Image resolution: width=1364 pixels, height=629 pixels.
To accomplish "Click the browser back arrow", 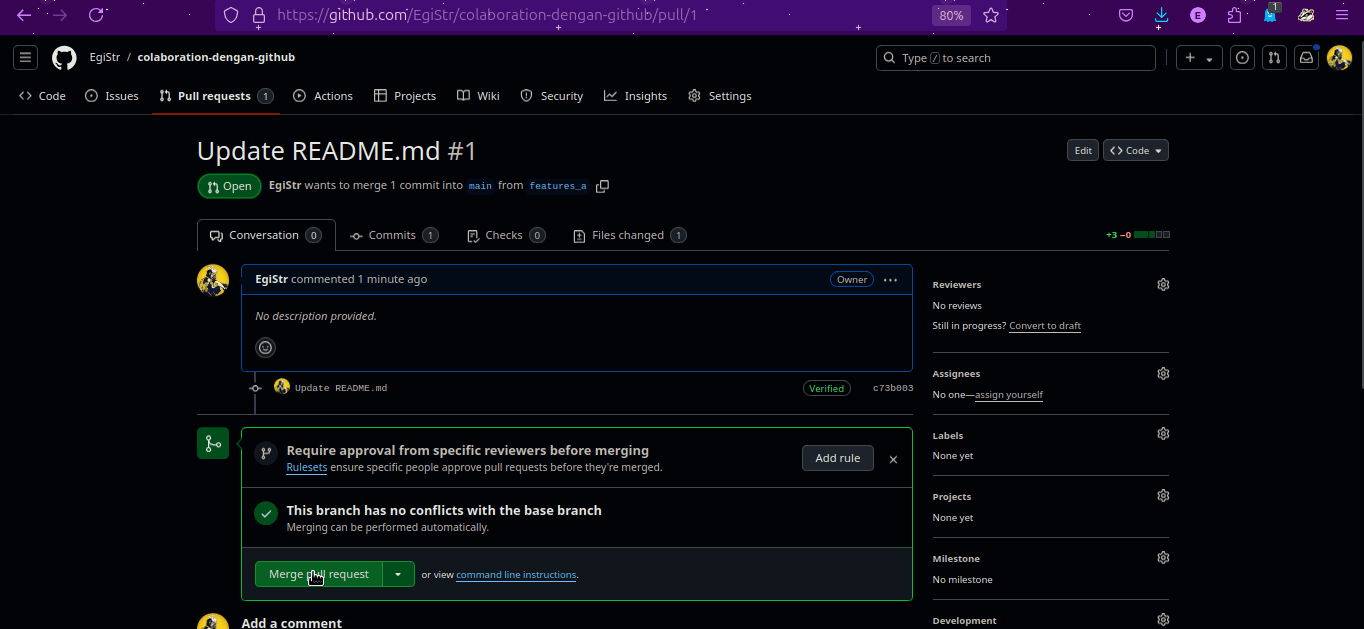I will (x=24, y=15).
